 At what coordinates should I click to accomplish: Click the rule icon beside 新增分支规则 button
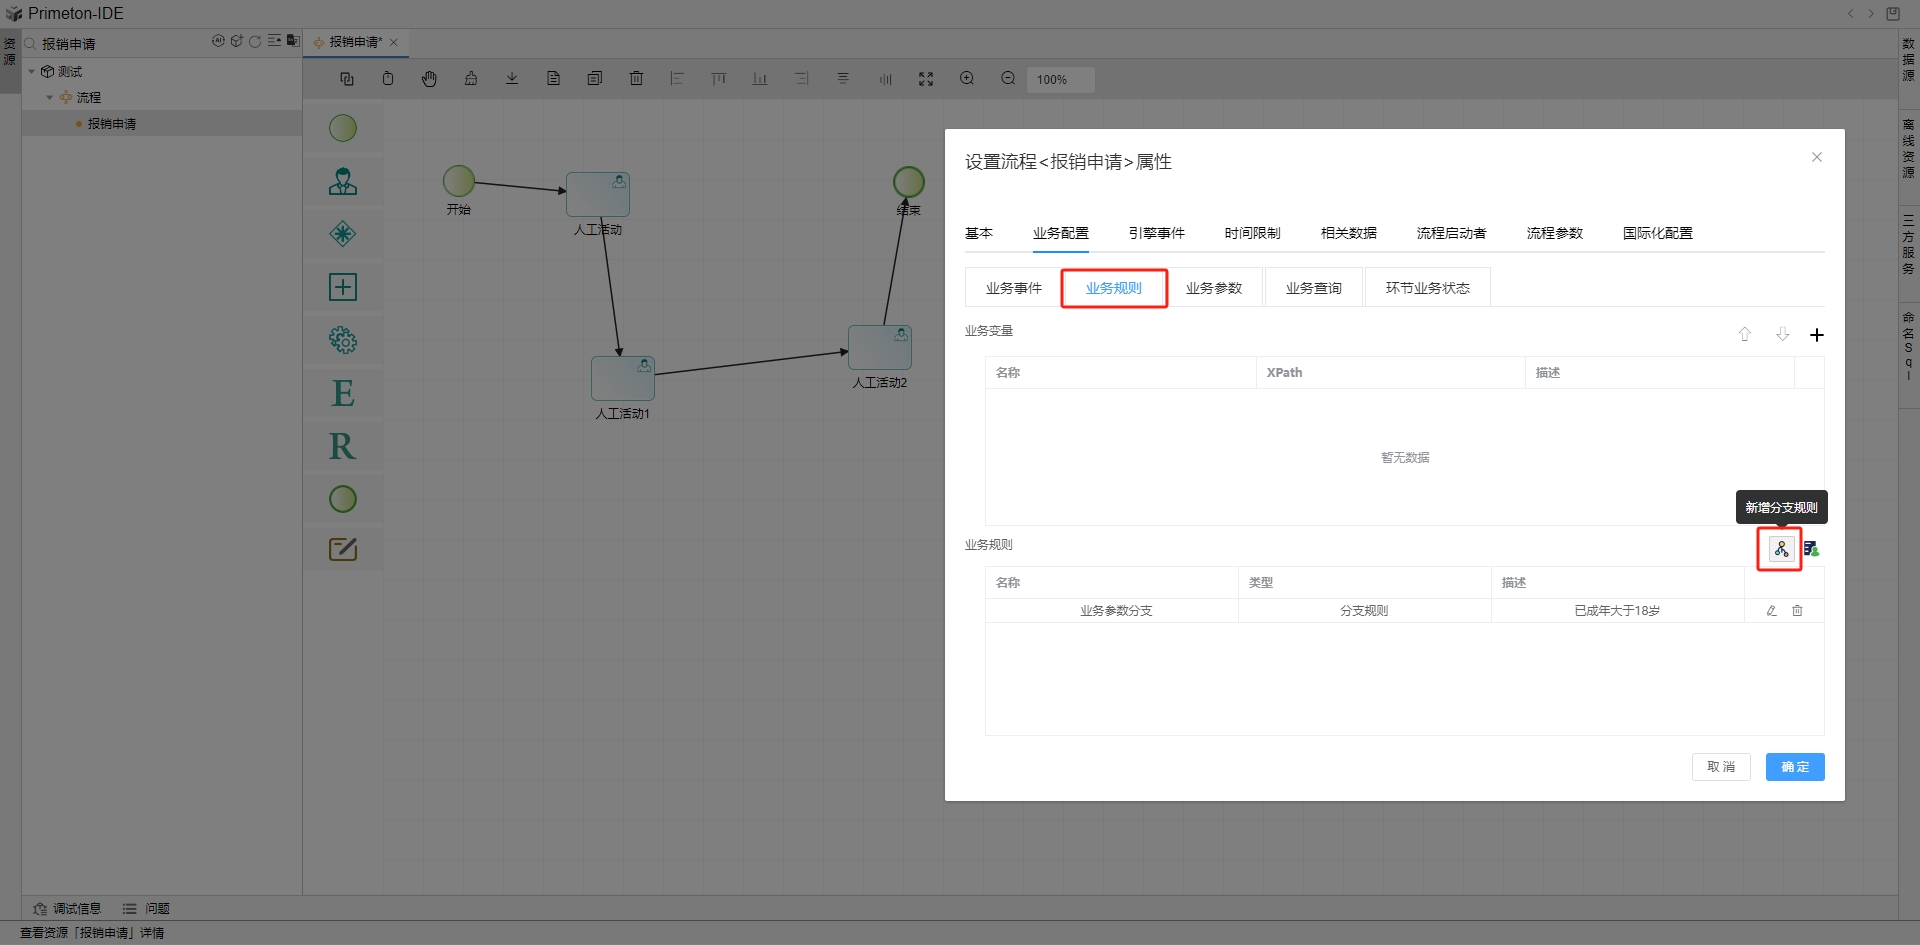coord(1811,549)
